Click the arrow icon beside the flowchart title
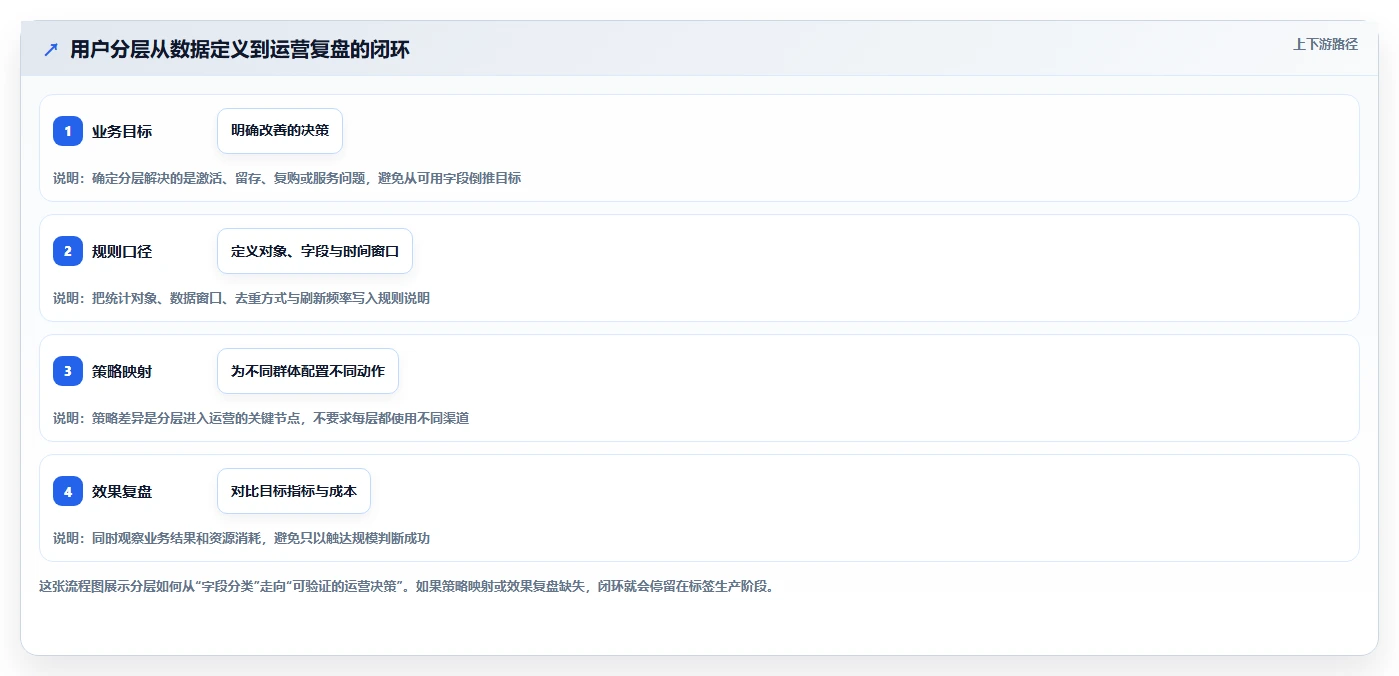The height and width of the screenshot is (676, 1399). point(51,50)
